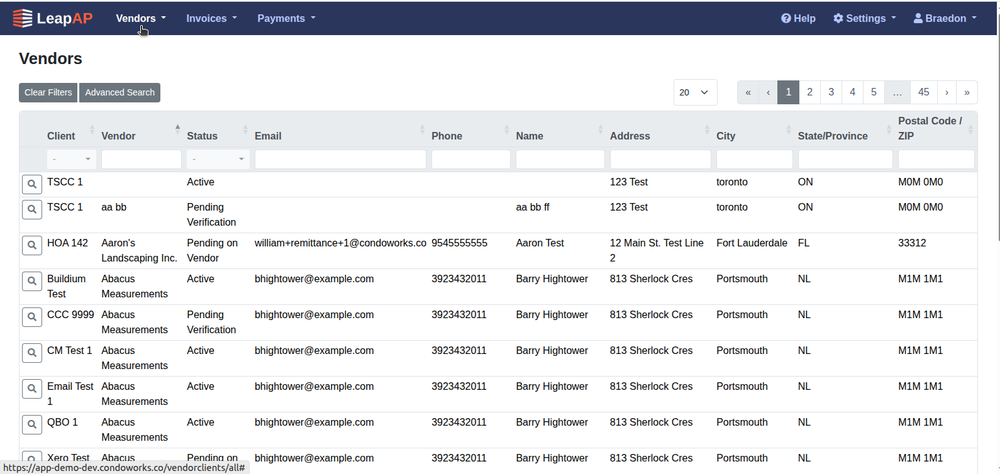1000x474 pixels.
Task: Sort by the State/Province column arrows
Action: click(889, 129)
